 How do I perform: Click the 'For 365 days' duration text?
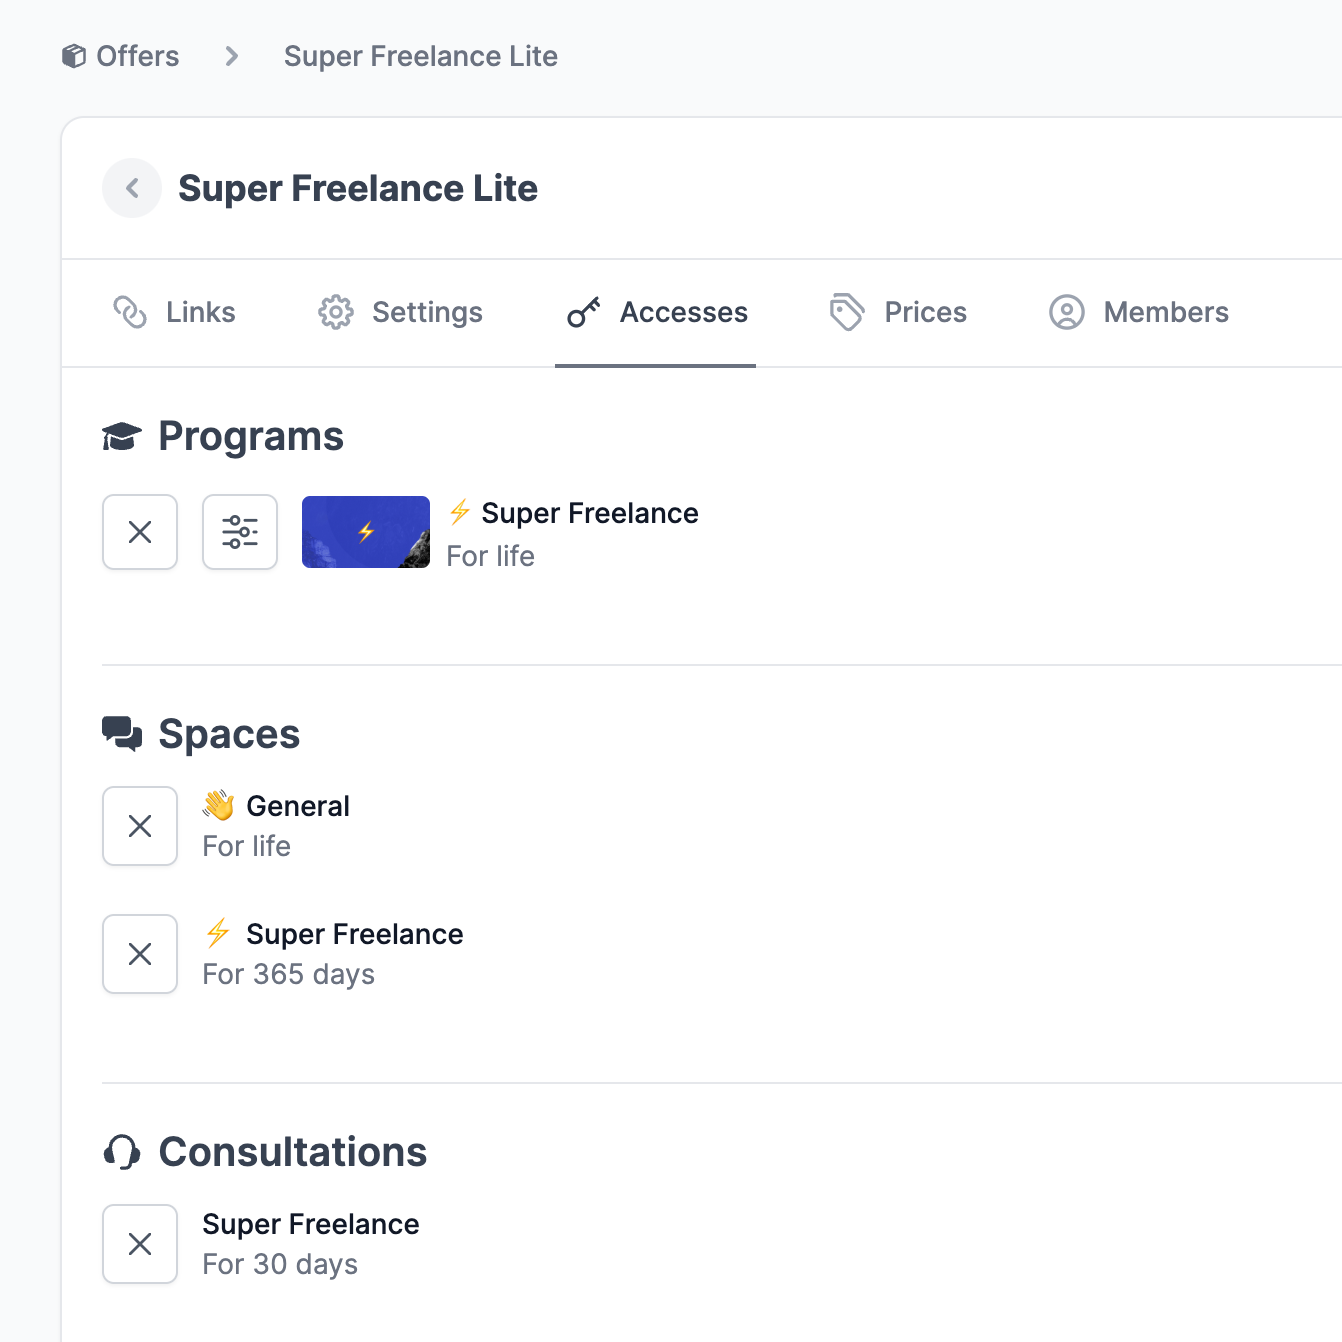click(289, 974)
